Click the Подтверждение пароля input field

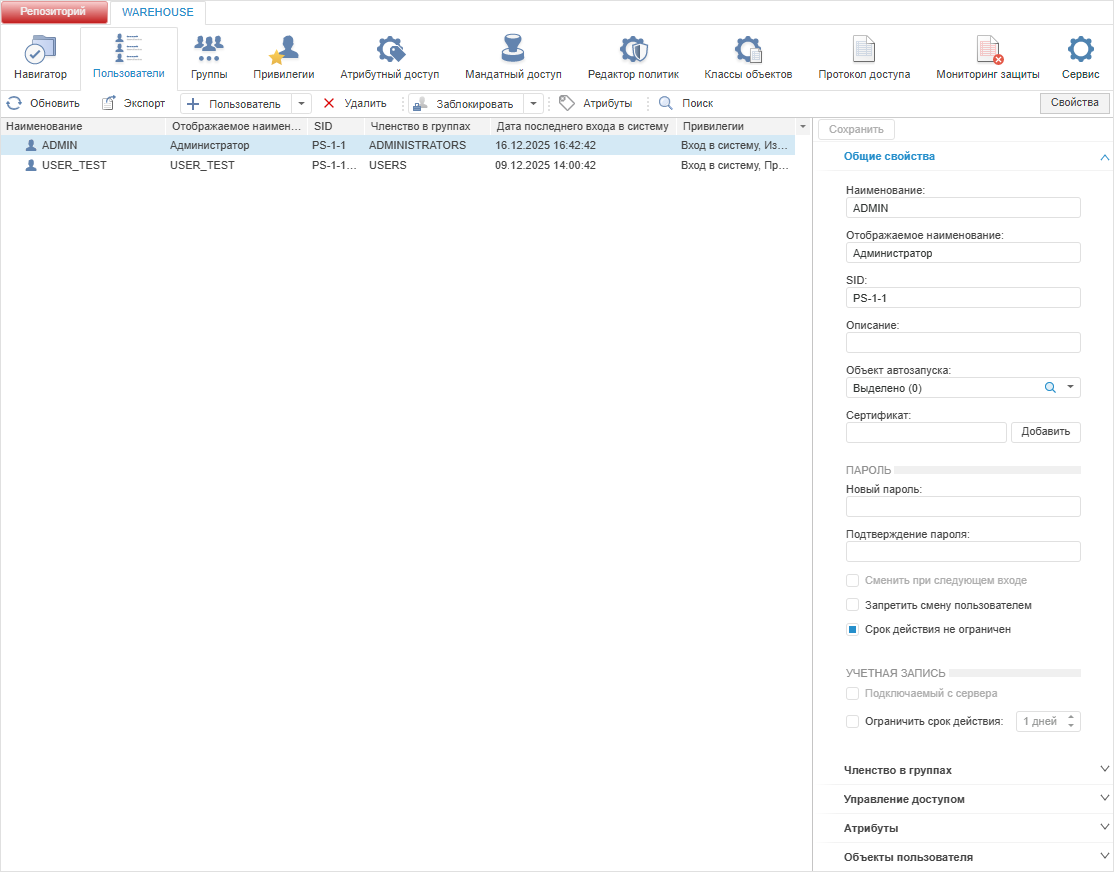[963, 551]
